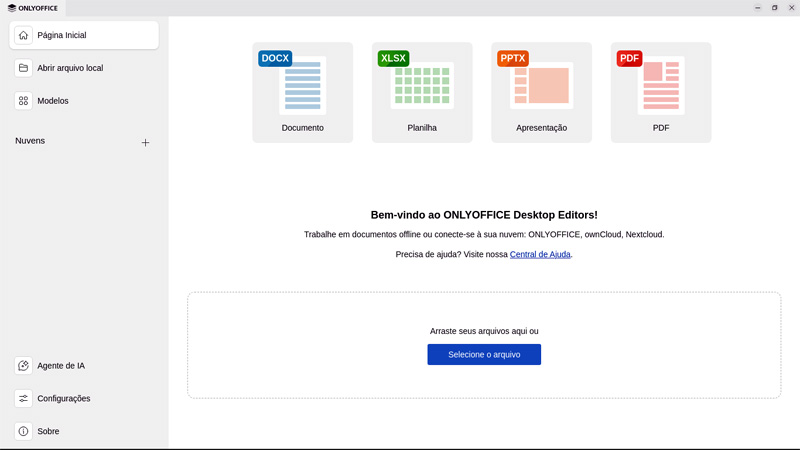Minimize the ONLYOFFICE window
This screenshot has height=450, width=800.
(758, 8)
